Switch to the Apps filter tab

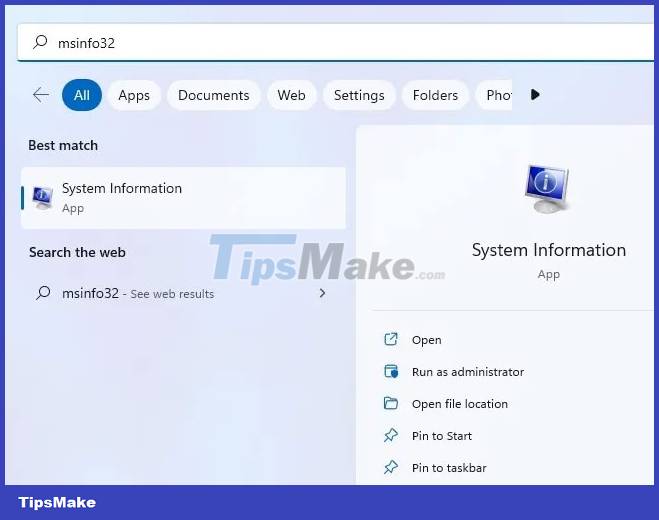(134, 95)
